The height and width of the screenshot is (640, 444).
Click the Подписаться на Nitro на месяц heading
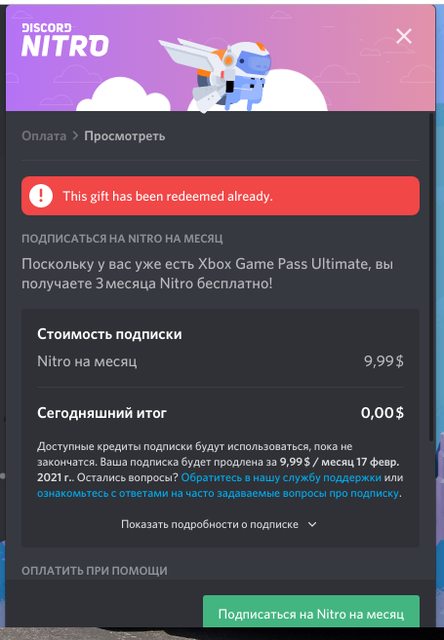(x=122, y=238)
